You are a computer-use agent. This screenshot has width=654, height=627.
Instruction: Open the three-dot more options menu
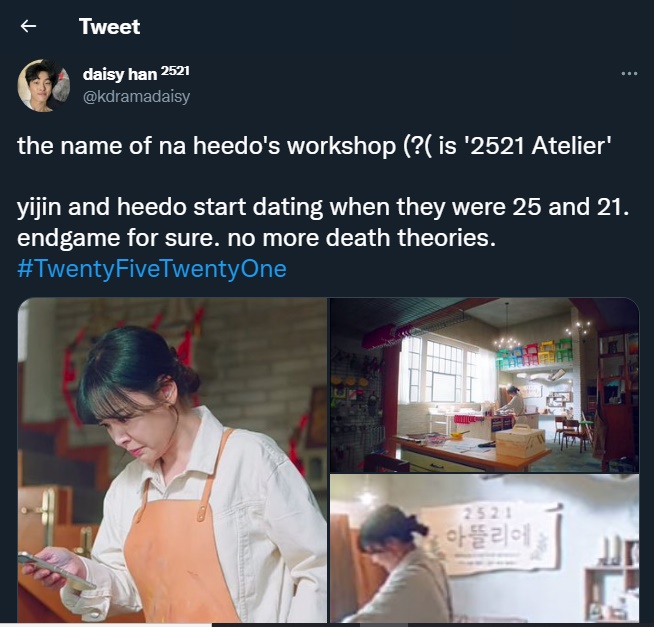(629, 73)
